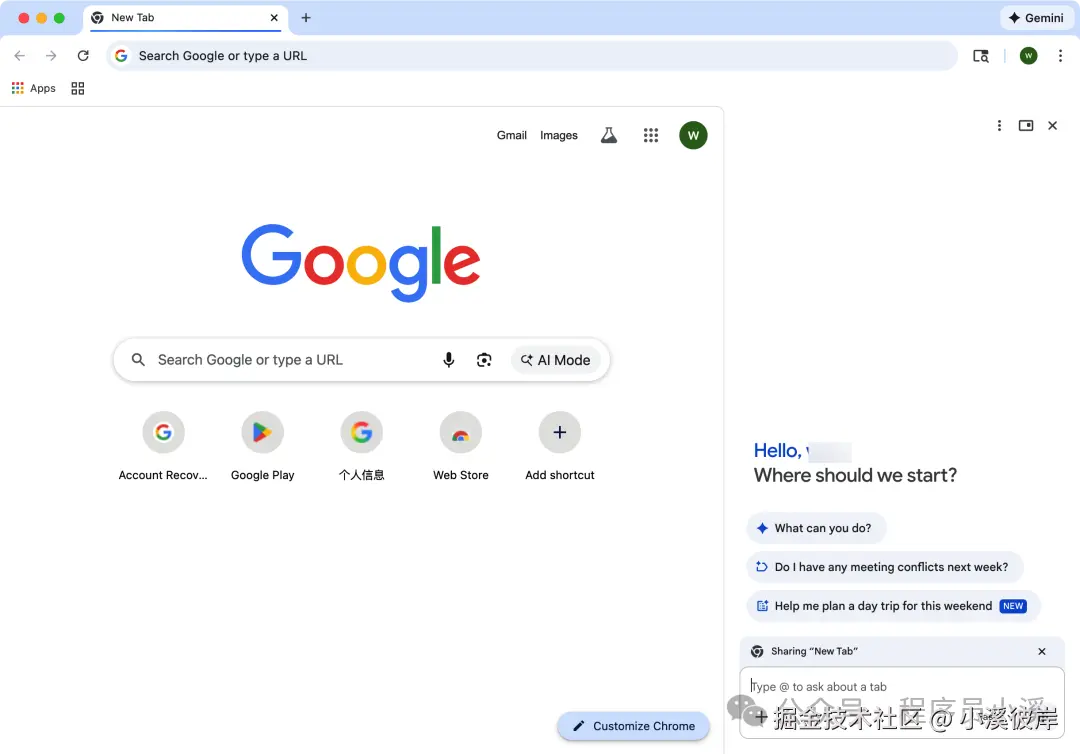Open a new tab with plus icon
Image resolution: width=1080 pixels, height=754 pixels.
point(306,18)
